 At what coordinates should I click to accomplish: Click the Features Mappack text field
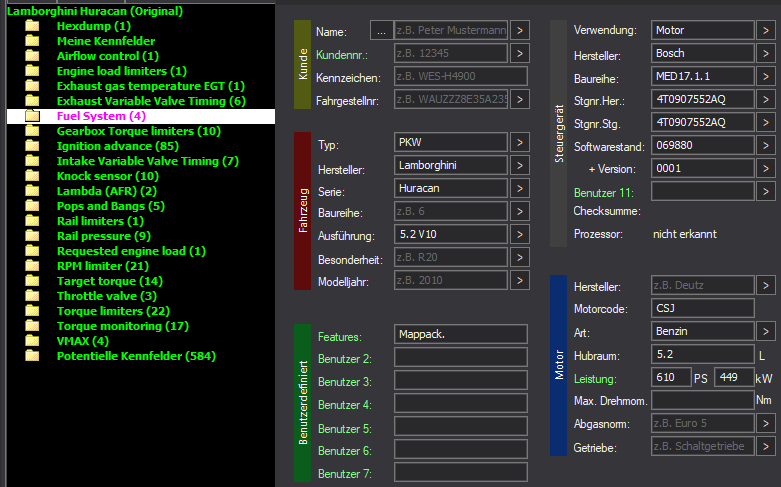[460, 335]
